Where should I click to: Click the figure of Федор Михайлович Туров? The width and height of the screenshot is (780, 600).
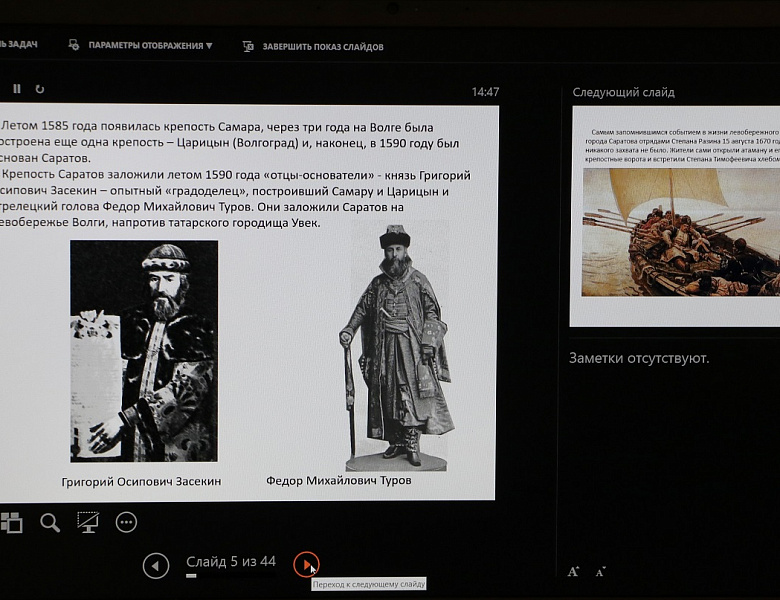point(396,347)
